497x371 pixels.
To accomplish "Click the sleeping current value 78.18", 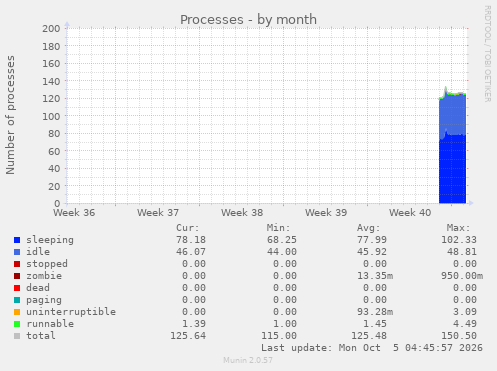I will (191, 240).
